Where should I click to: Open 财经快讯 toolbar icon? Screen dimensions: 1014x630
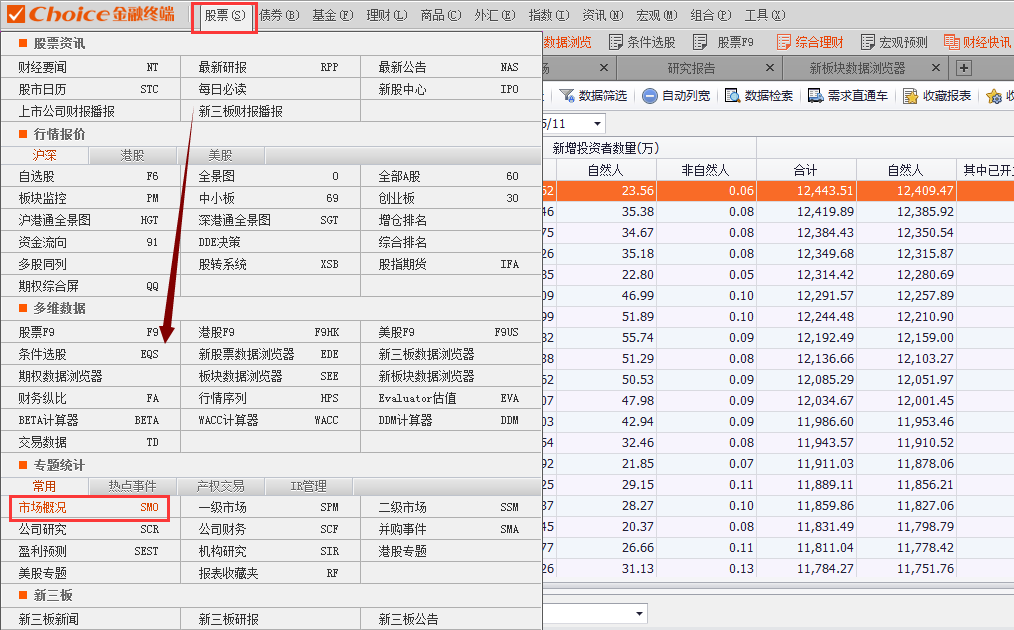pyautogui.click(x=951, y=42)
